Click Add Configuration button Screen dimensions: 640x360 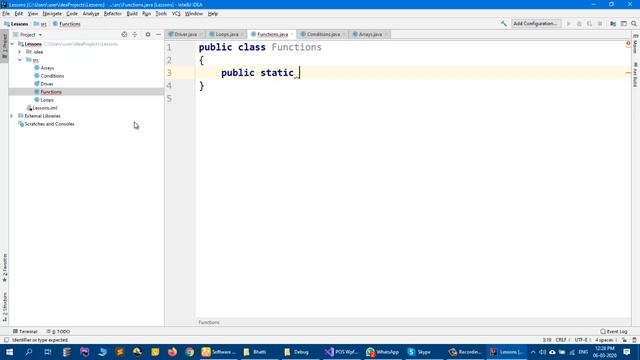coord(536,24)
